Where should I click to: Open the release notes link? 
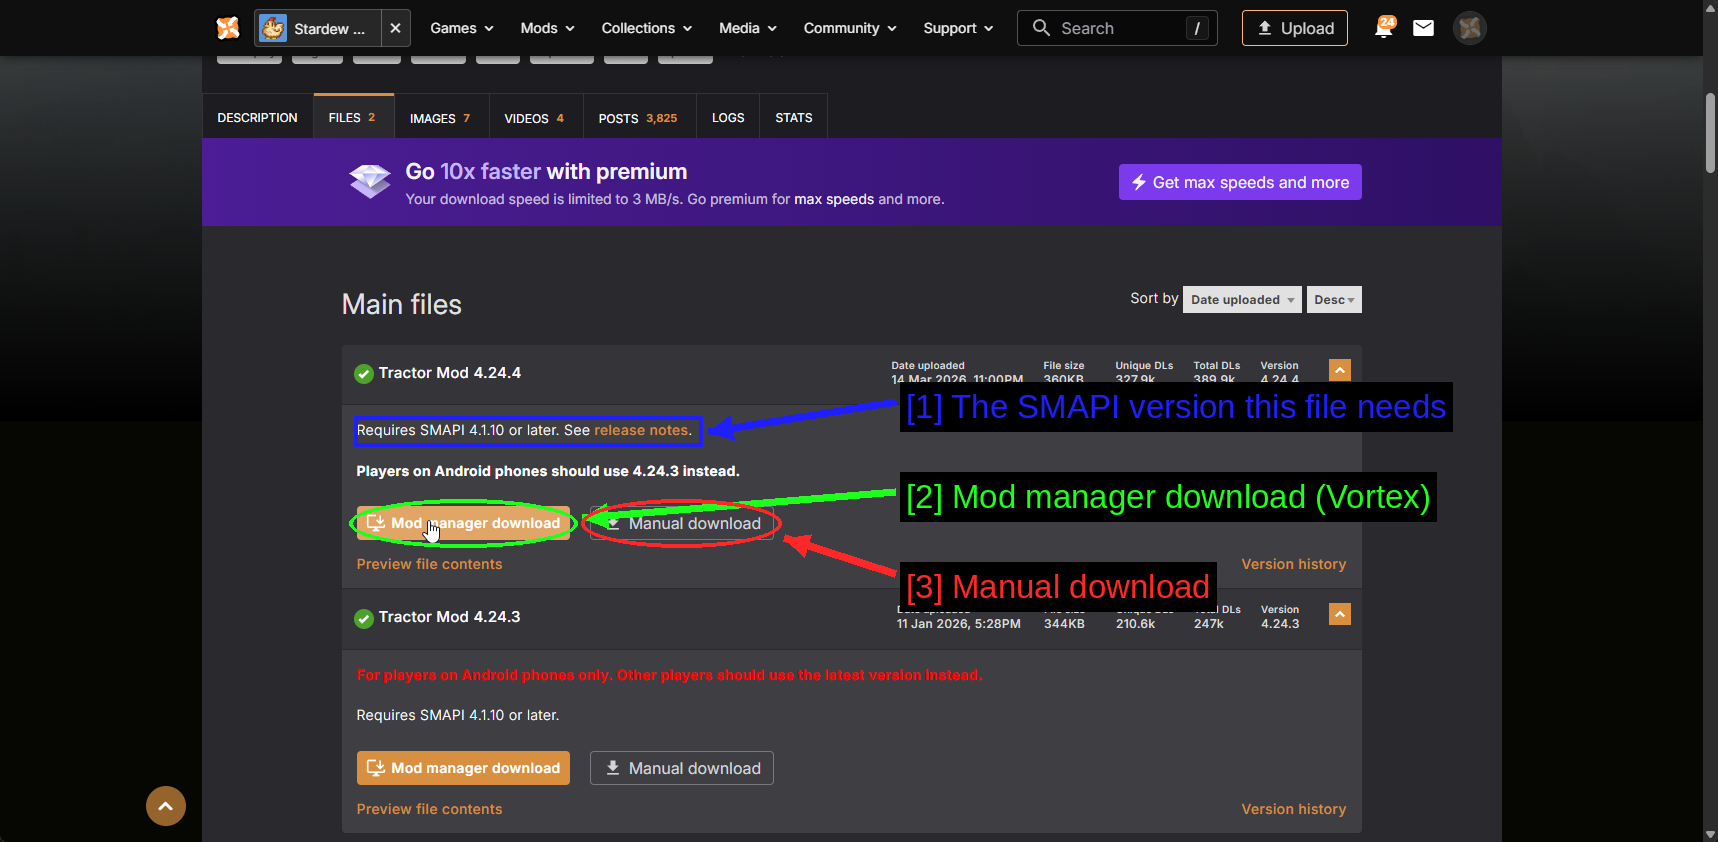pos(641,430)
